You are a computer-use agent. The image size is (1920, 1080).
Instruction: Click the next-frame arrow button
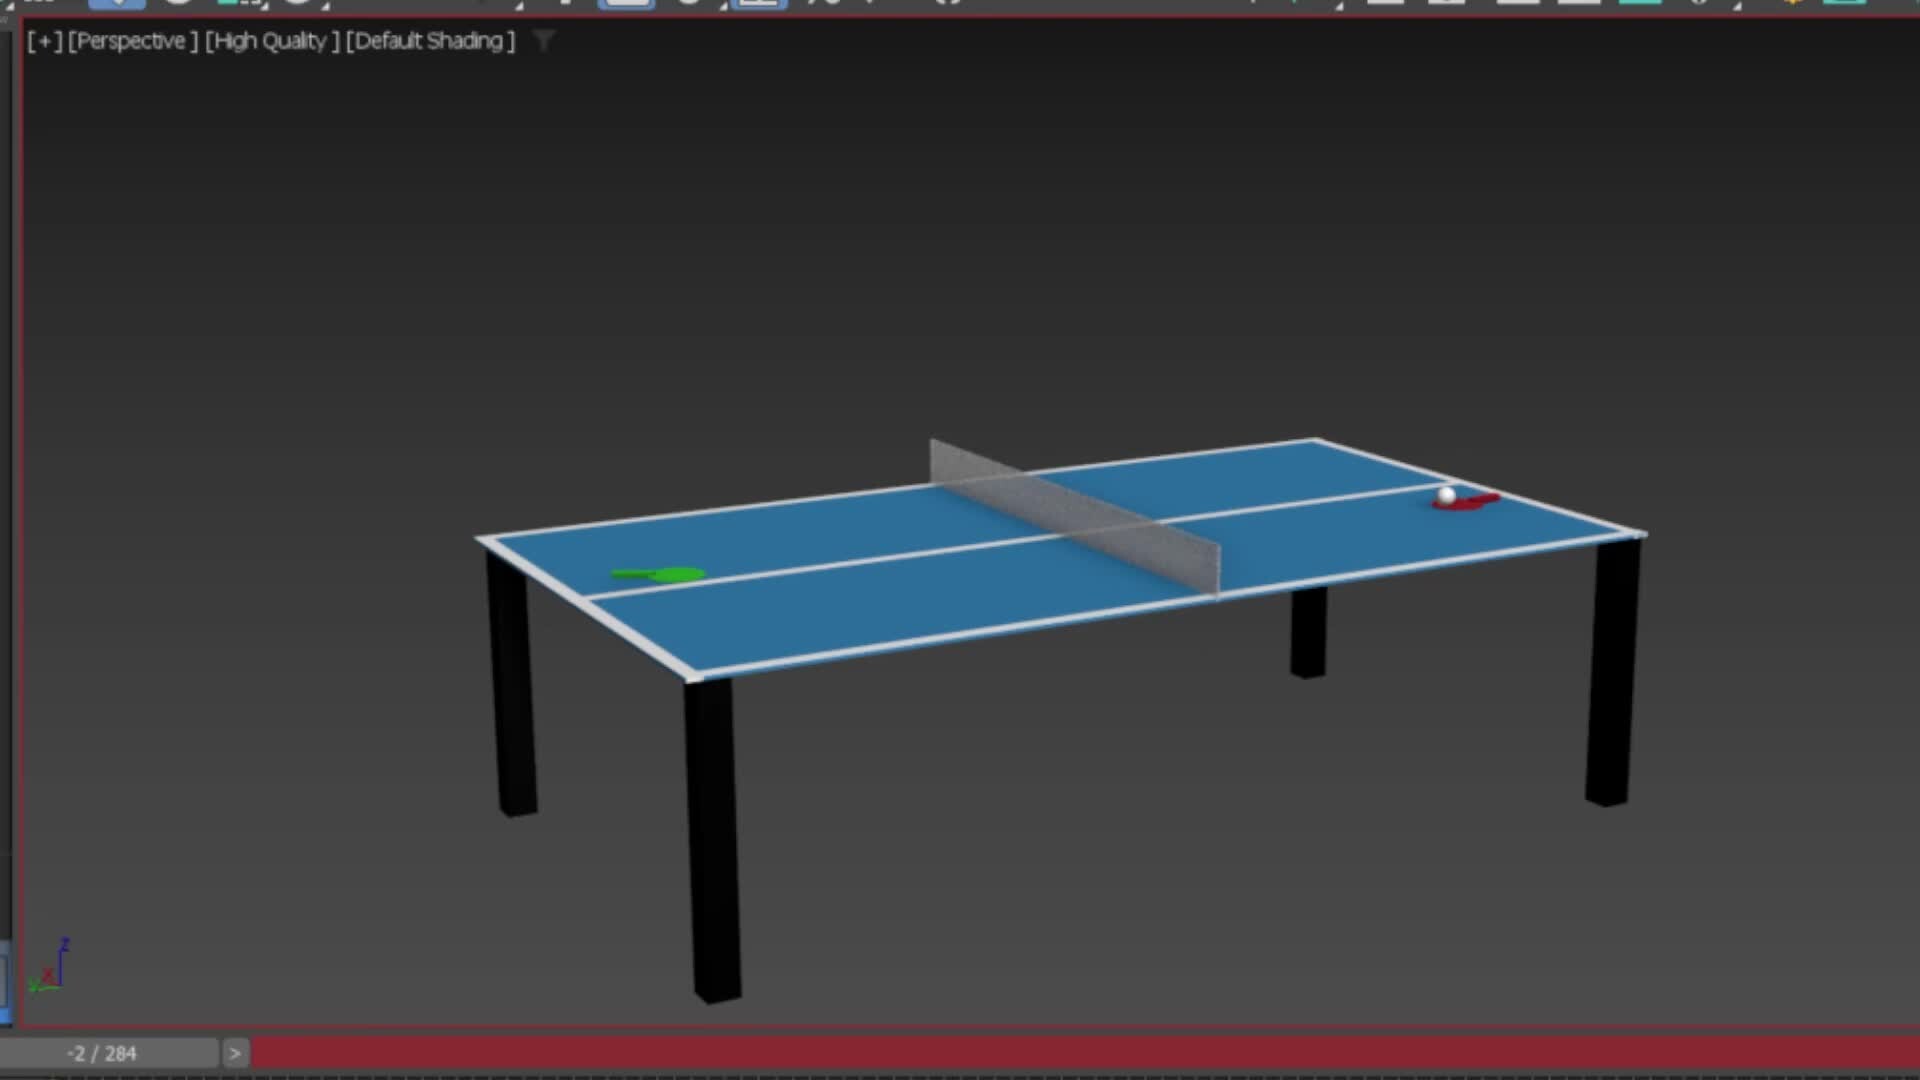point(235,1053)
